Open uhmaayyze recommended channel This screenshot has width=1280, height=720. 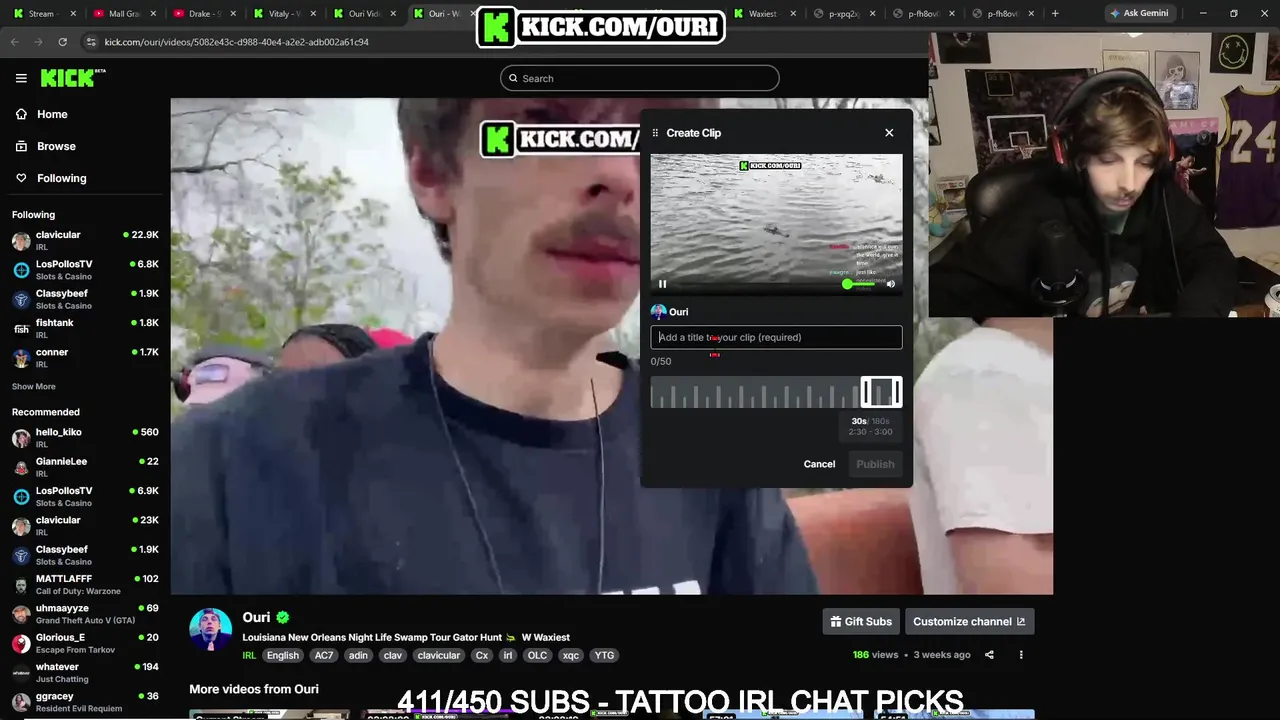pos(85,614)
